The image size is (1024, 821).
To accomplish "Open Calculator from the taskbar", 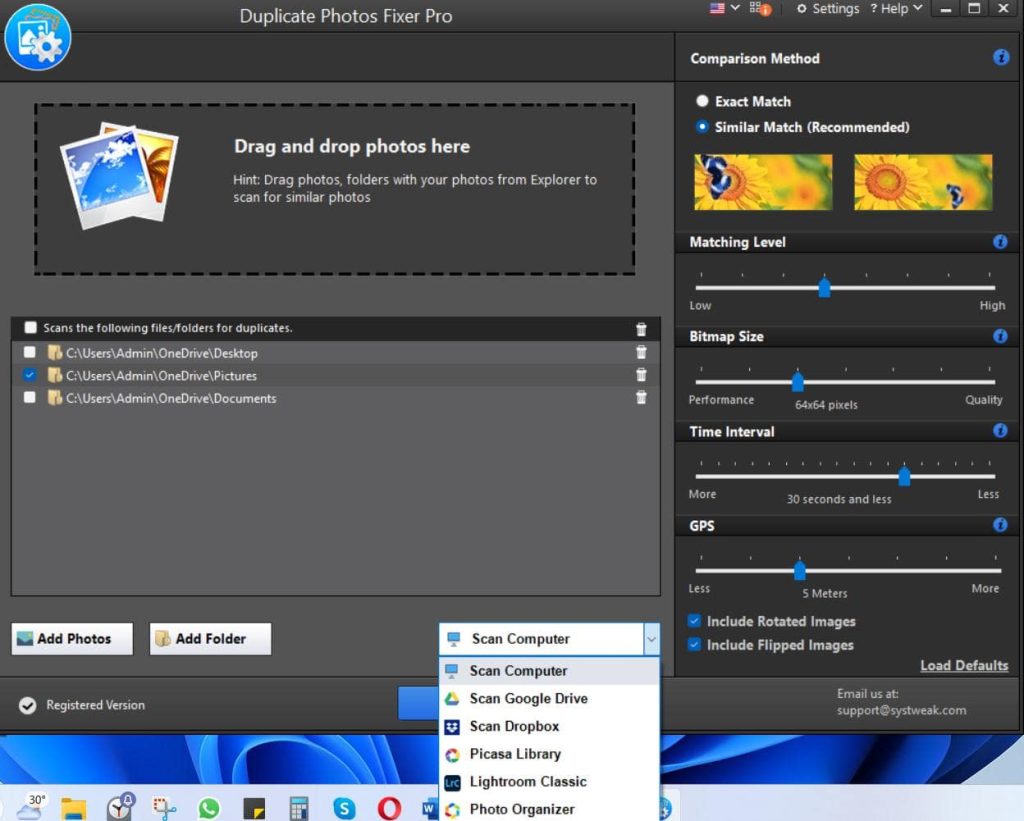I will pyautogui.click(x=298, y=809).
